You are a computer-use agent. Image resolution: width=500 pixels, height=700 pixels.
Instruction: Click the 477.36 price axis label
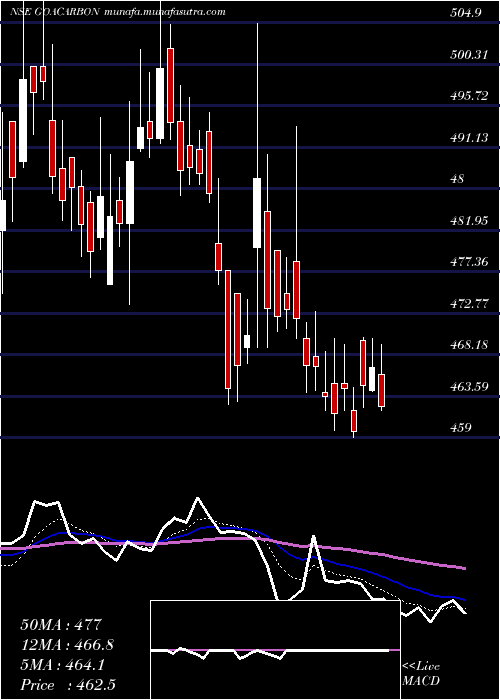coord(469,262)
